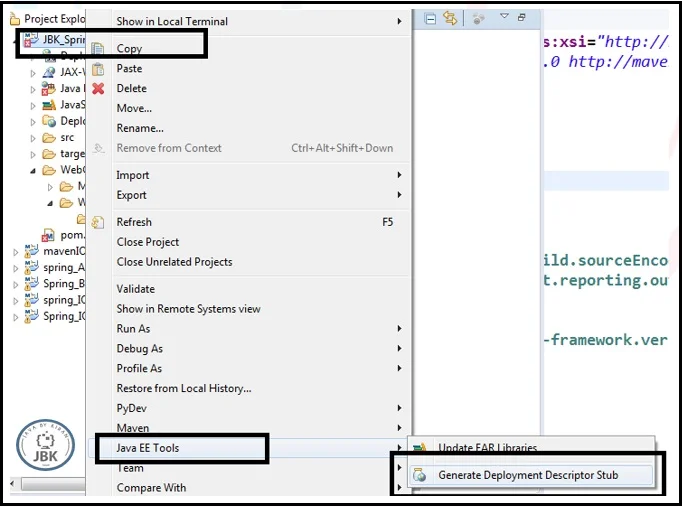Click the Copy icon in context menu
Screen dimensions: 682x507
(x=98, y=48)
